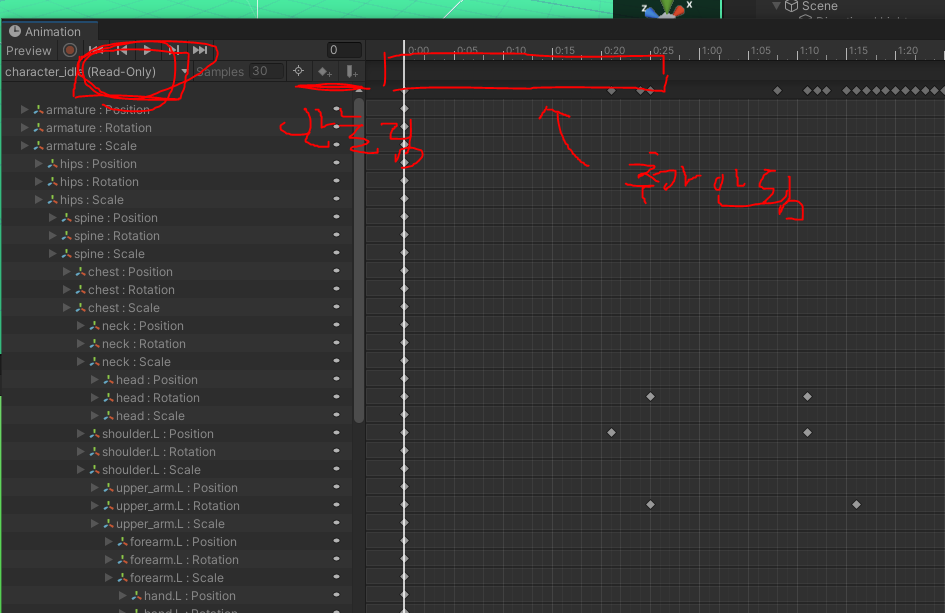
Task: Toggle the animation record button
Action: (70, 51)
